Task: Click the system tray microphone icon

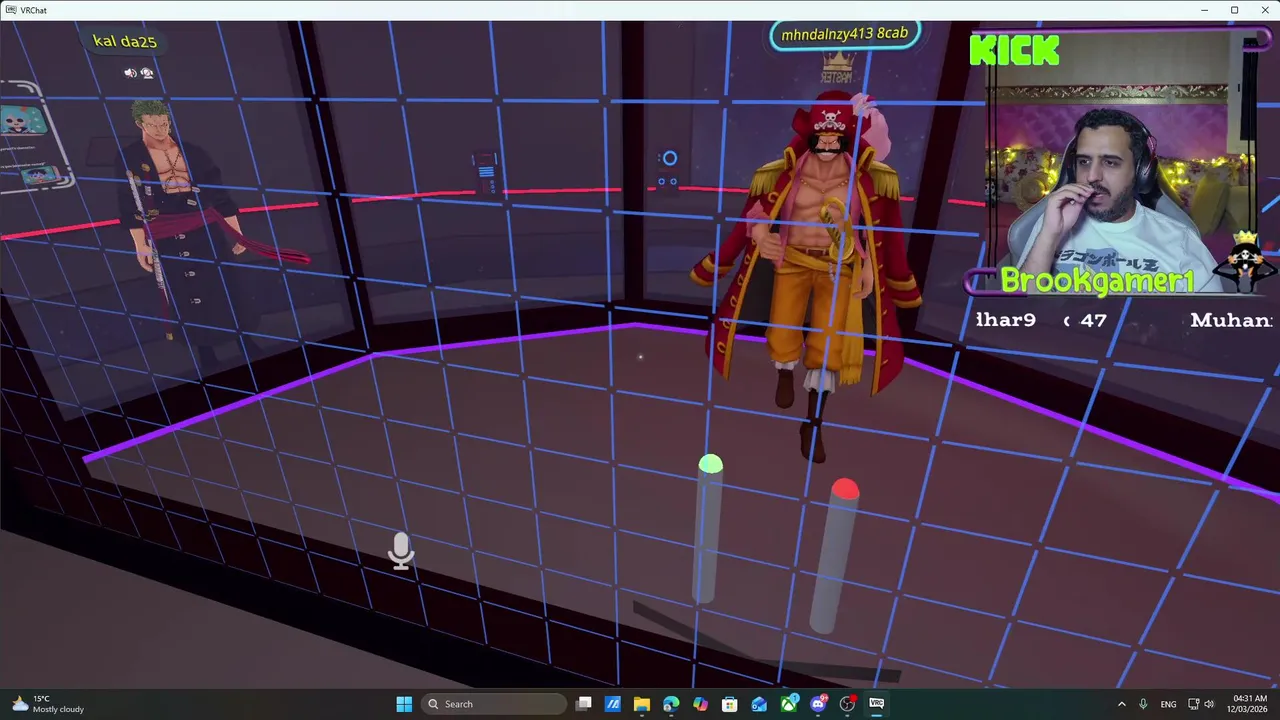Action: tap(1143, 704)
